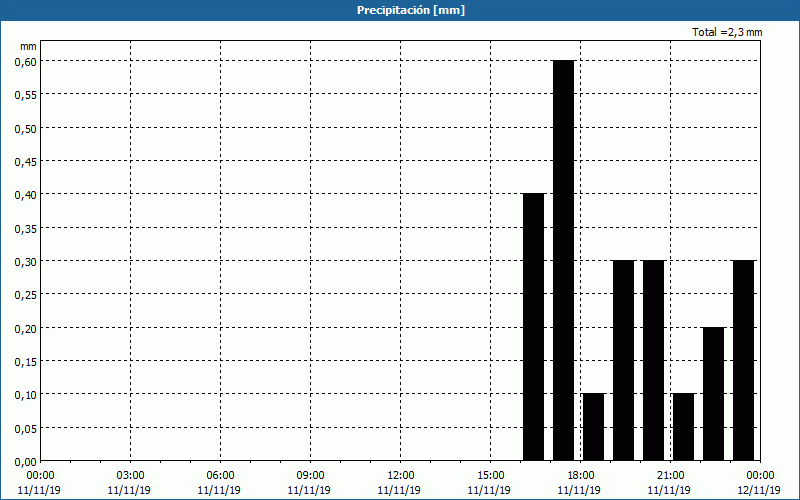Select the last bar before 00:00 12/11/19
This screenshot has width=800, height=500.
click(x=744, y=361)
